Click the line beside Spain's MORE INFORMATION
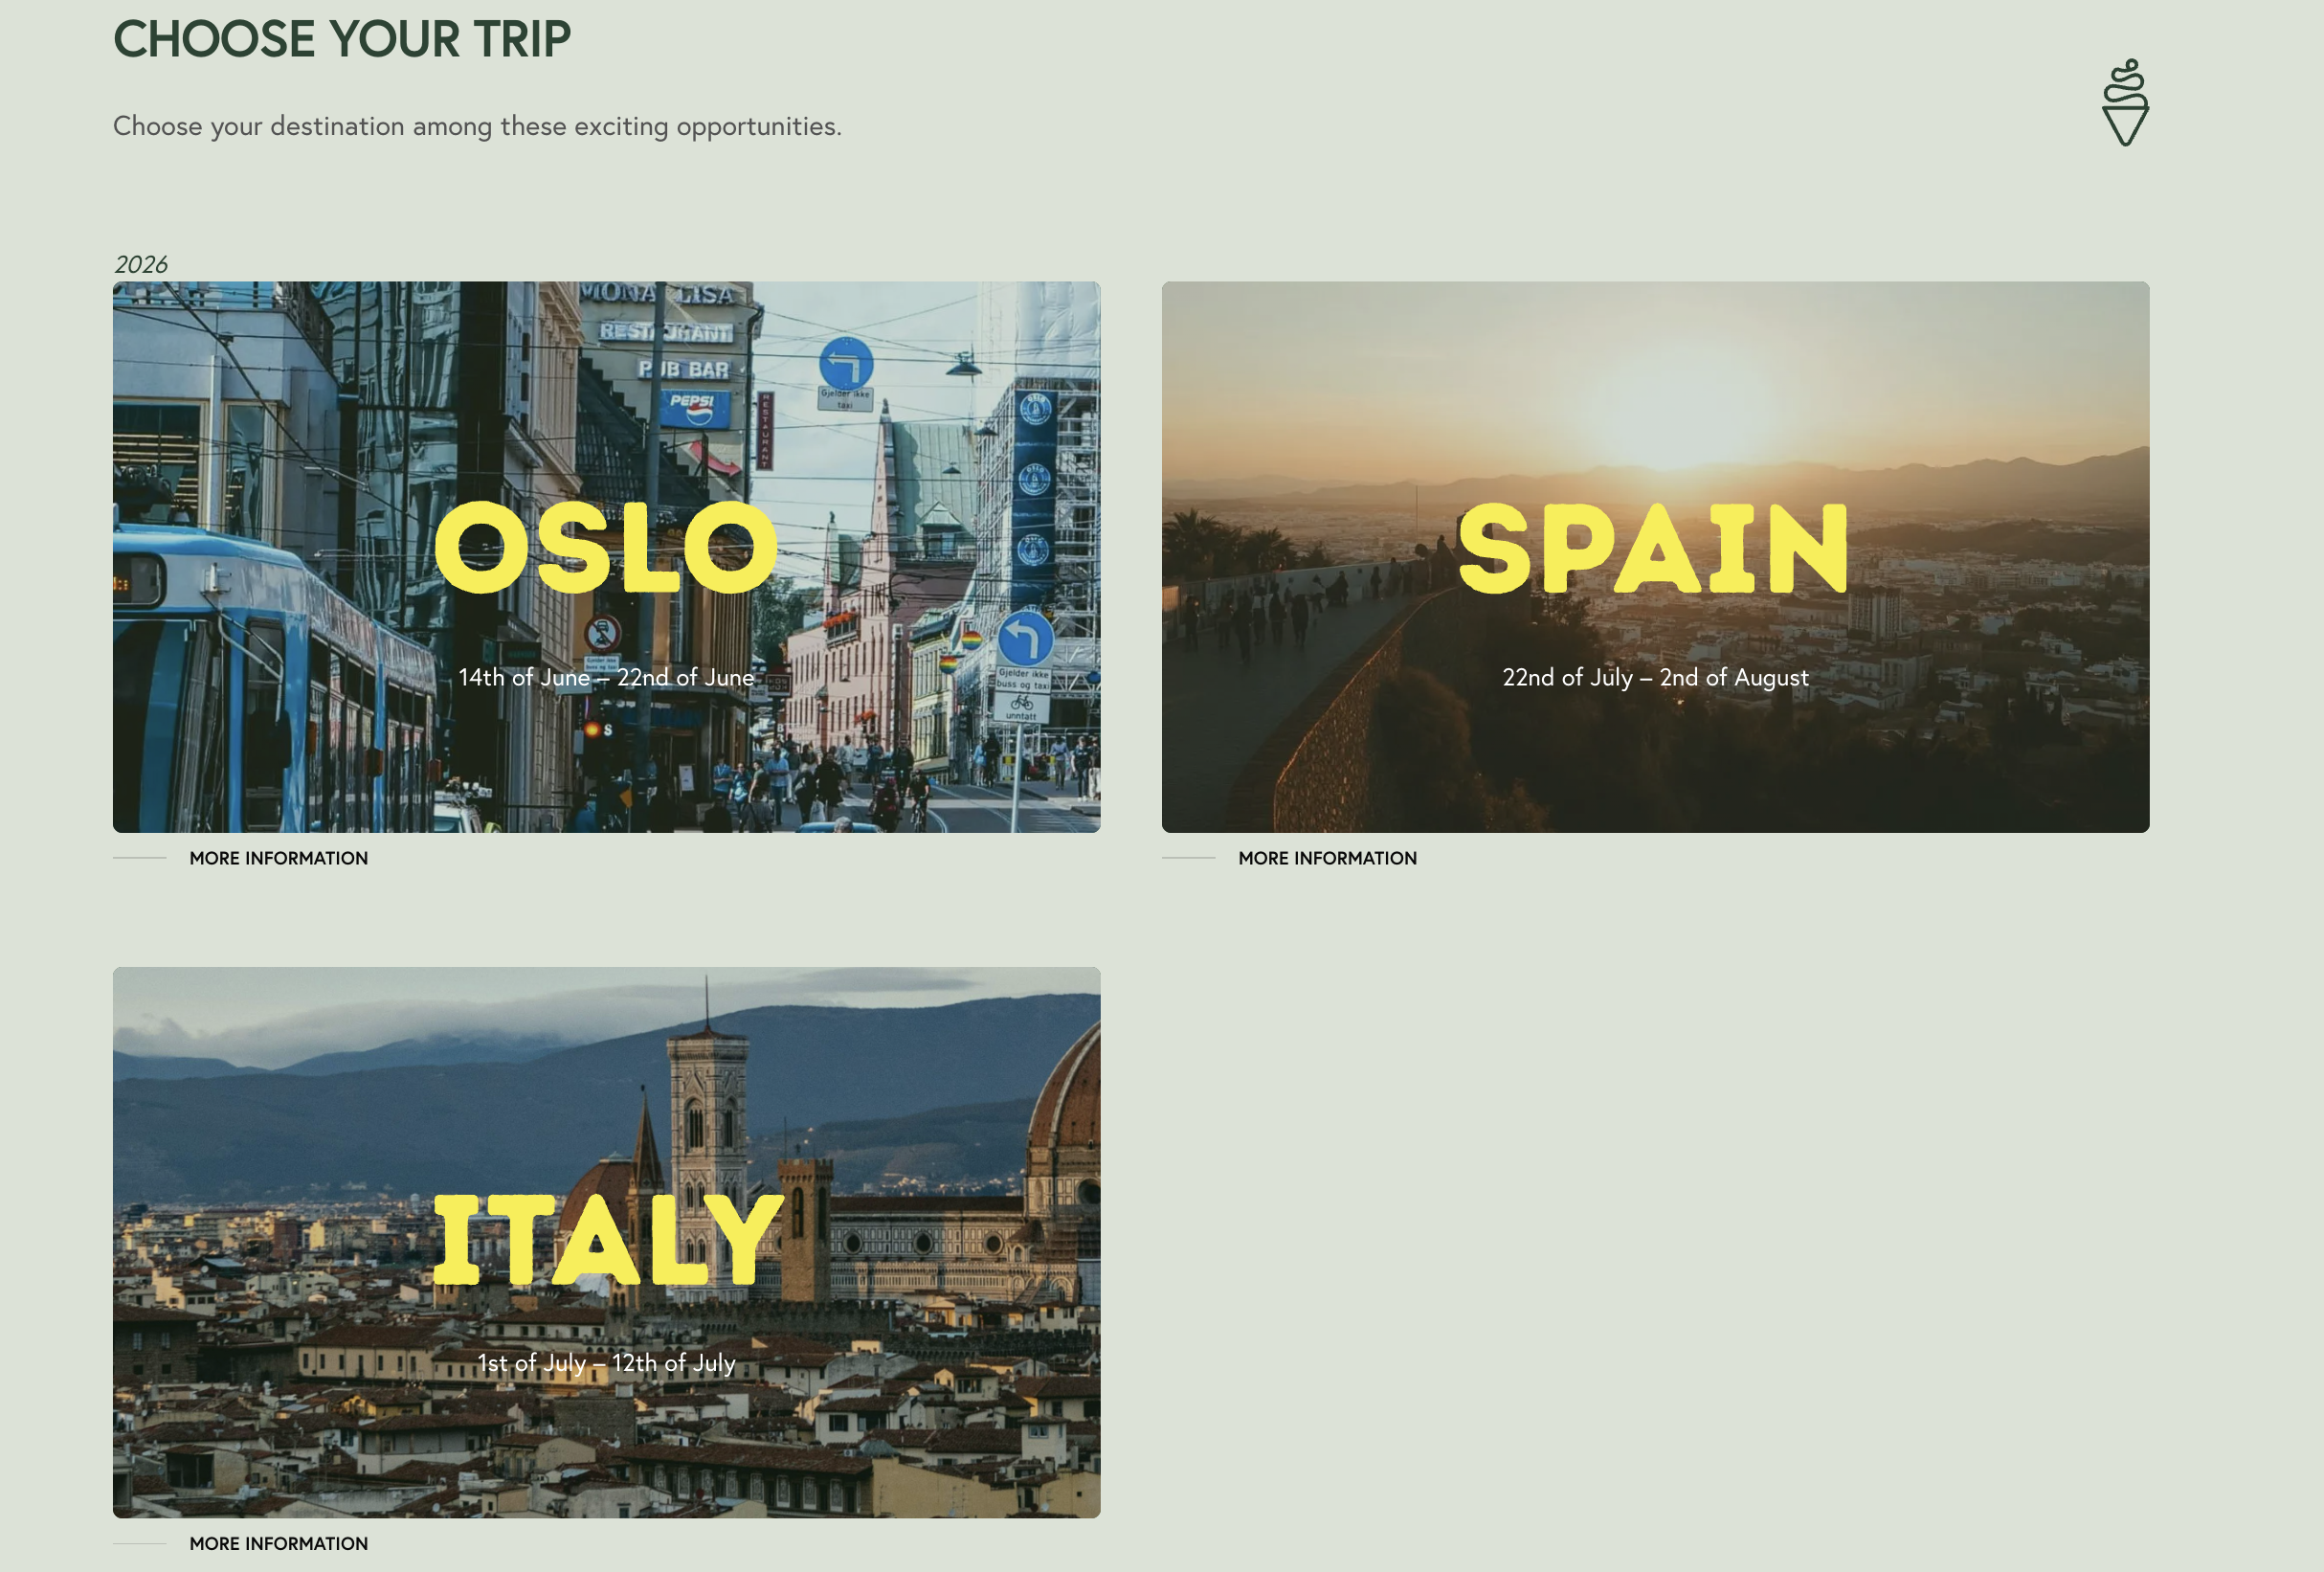The width and height of the screenshot is (2324, 1572). (x=1188, y=858)
